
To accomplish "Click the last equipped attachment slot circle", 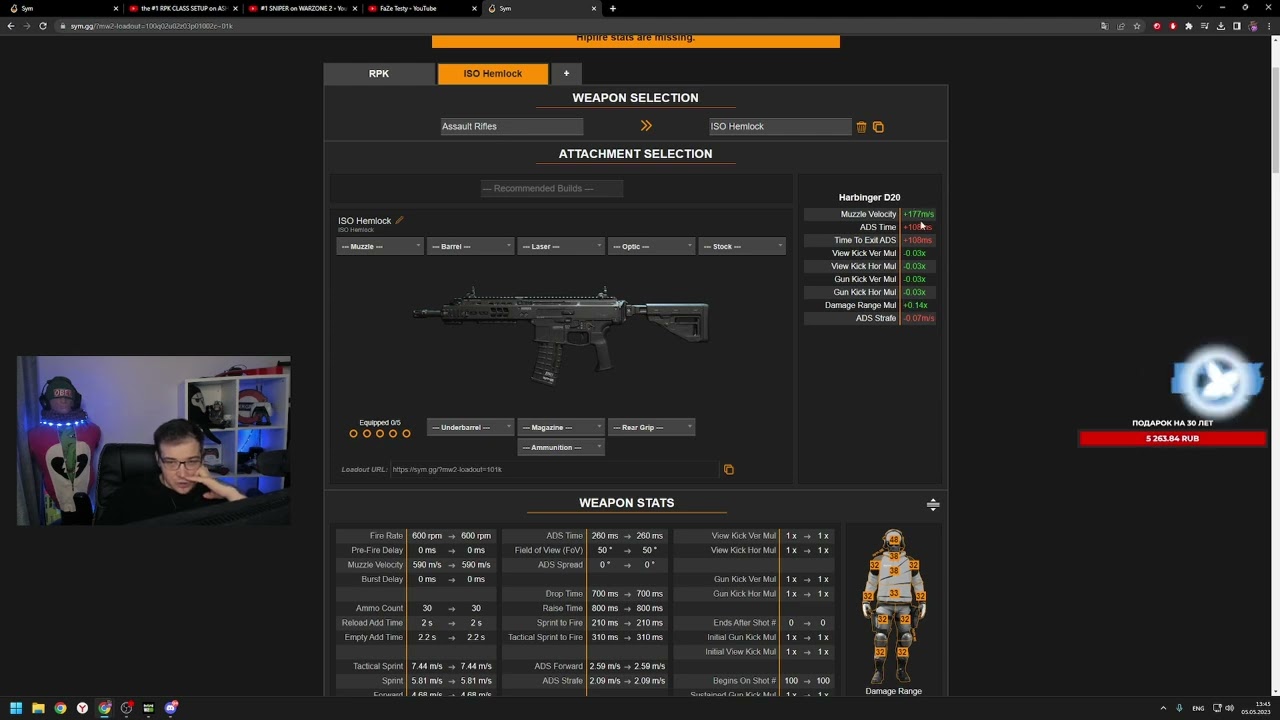I will coord(406,433).
